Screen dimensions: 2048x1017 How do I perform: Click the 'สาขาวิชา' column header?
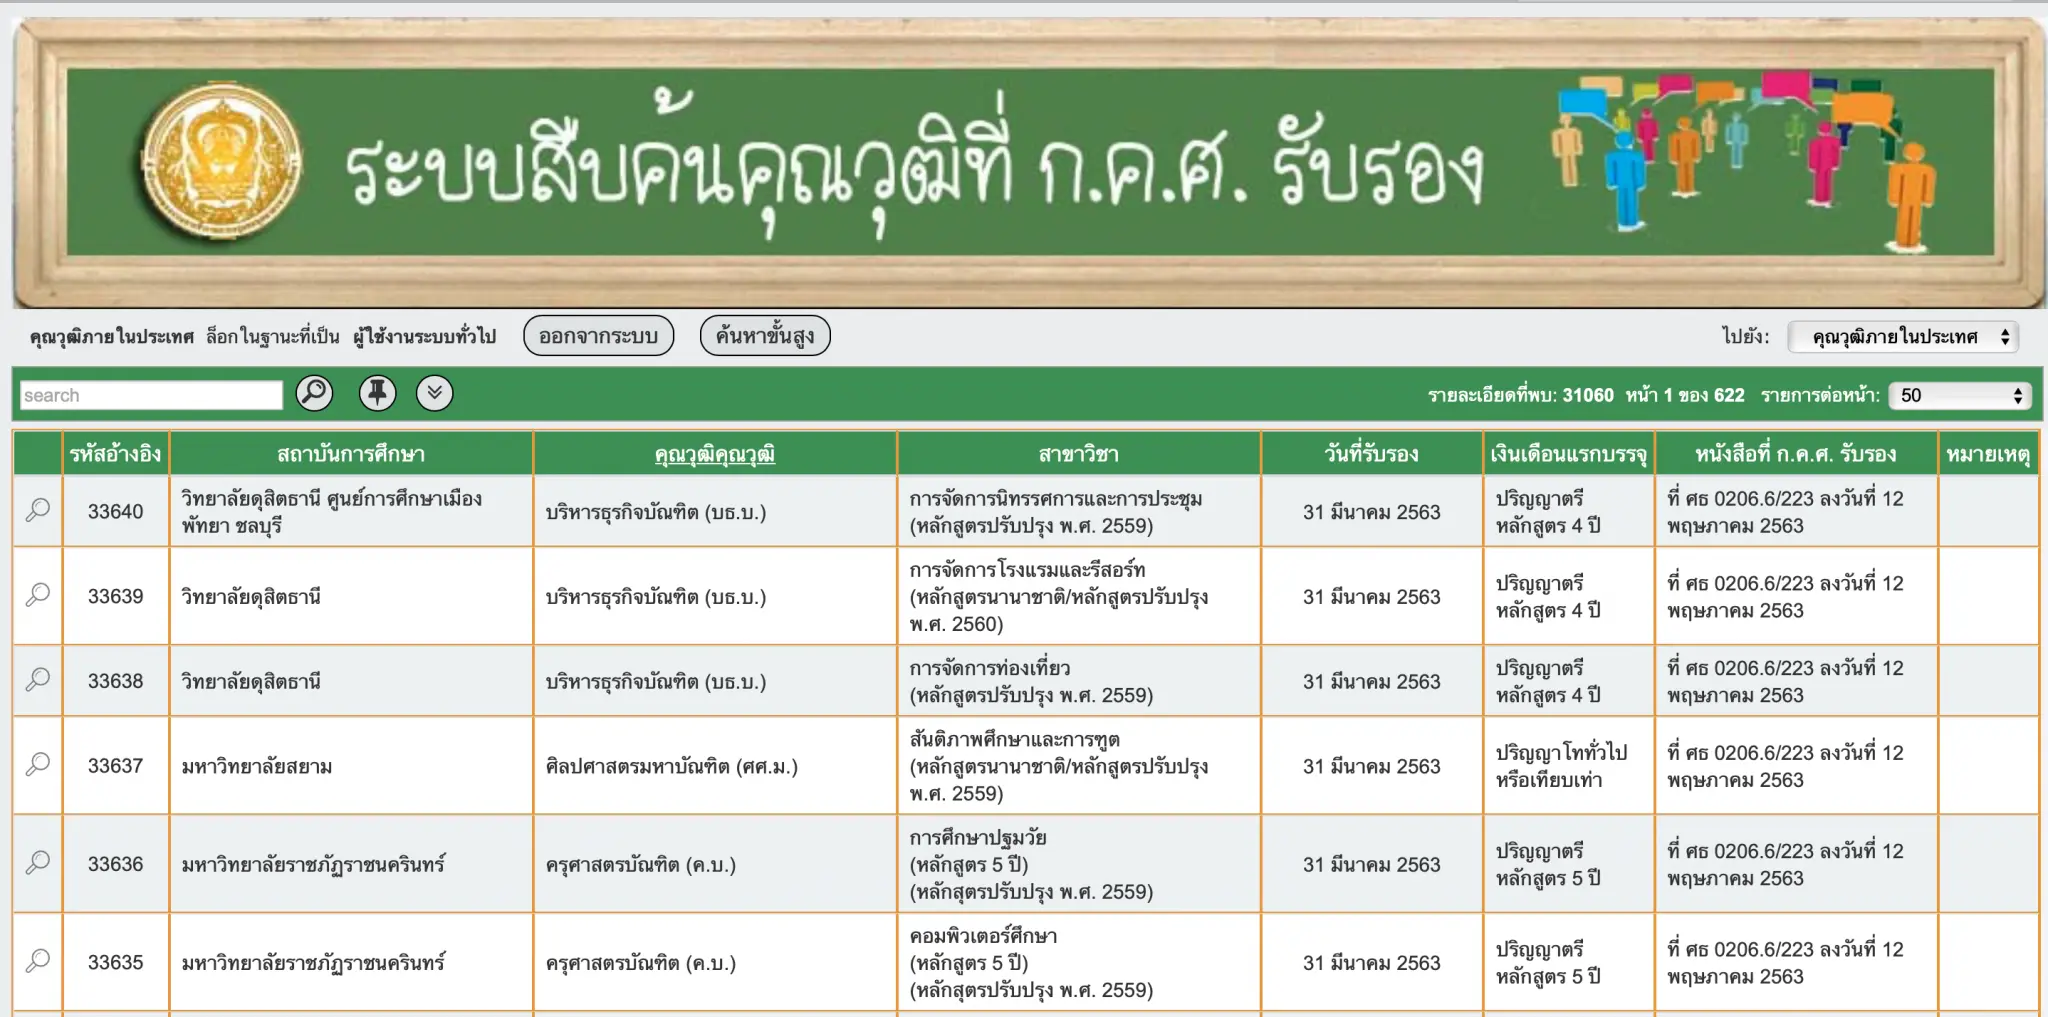click(1079, 454)
